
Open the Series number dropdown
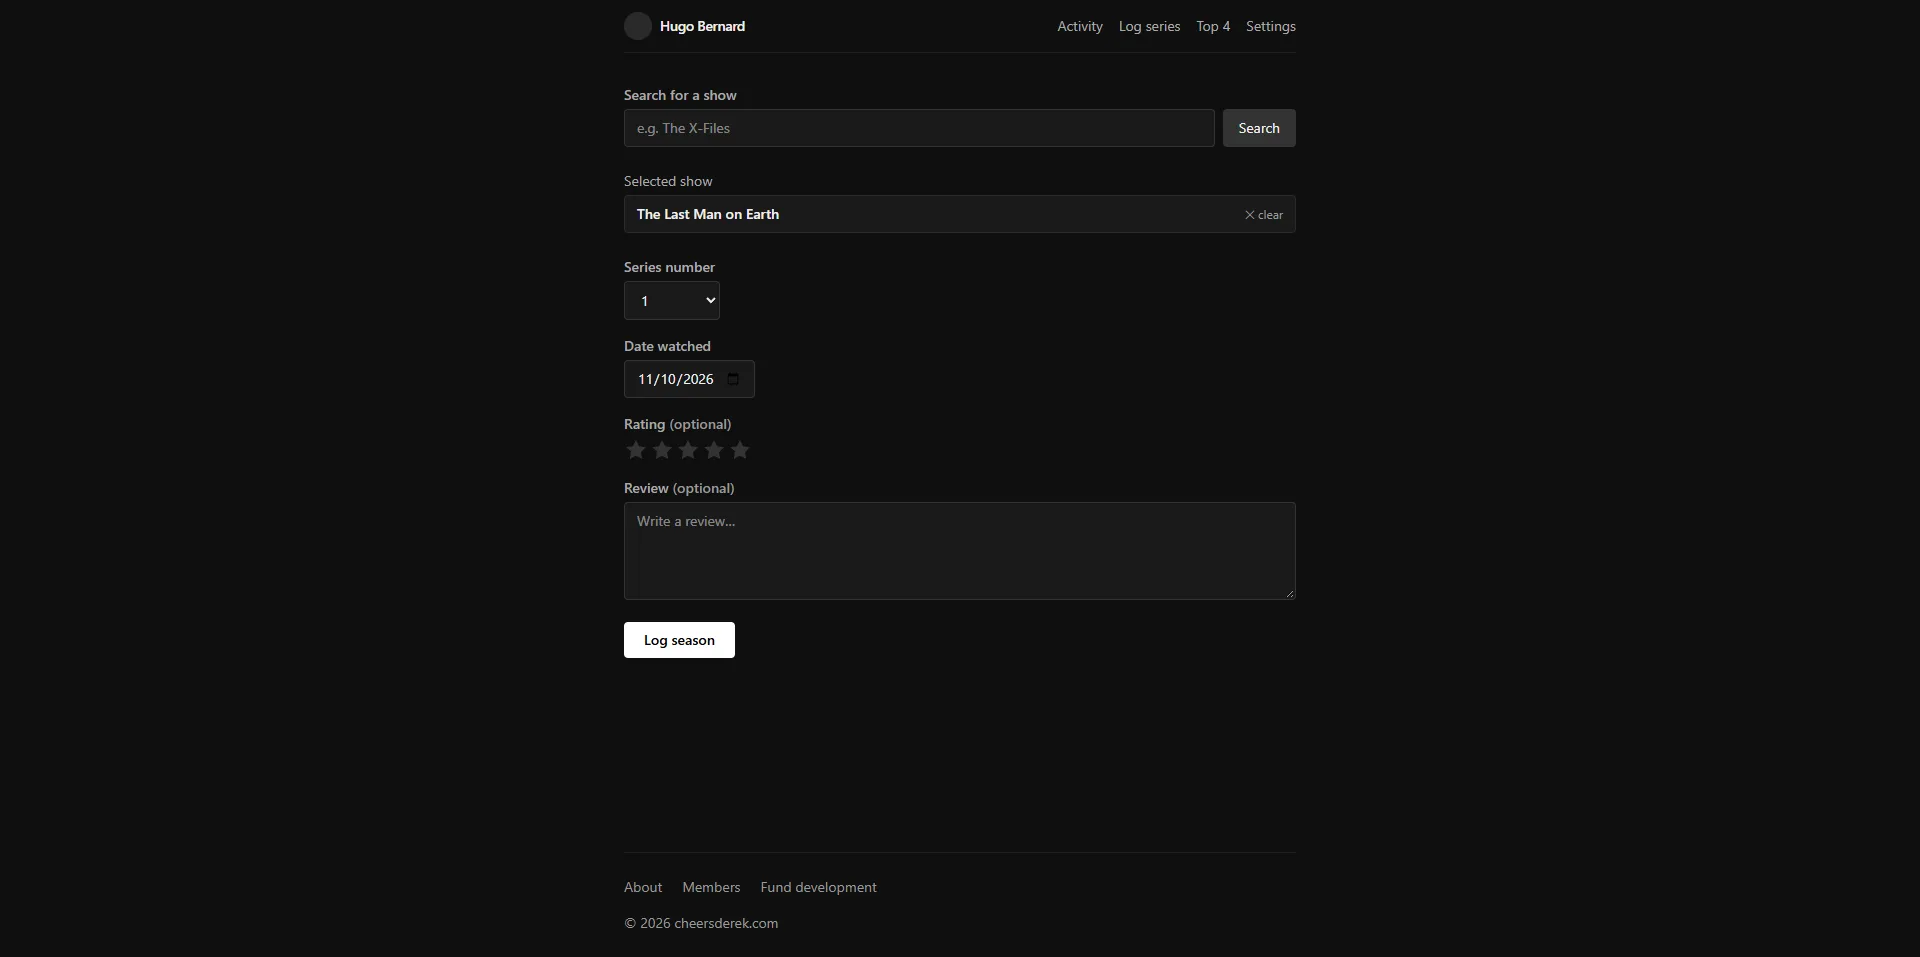672,301
